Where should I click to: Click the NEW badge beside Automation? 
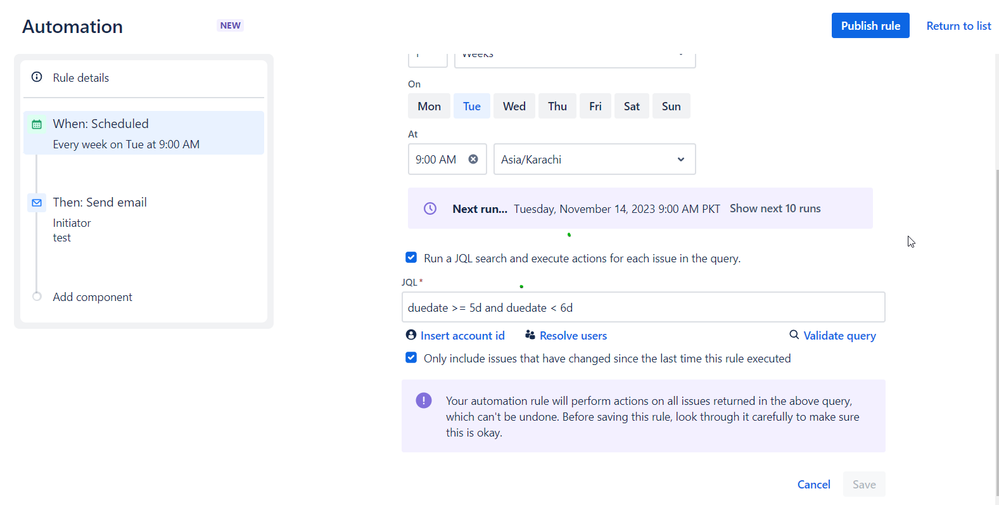(230, 25)
